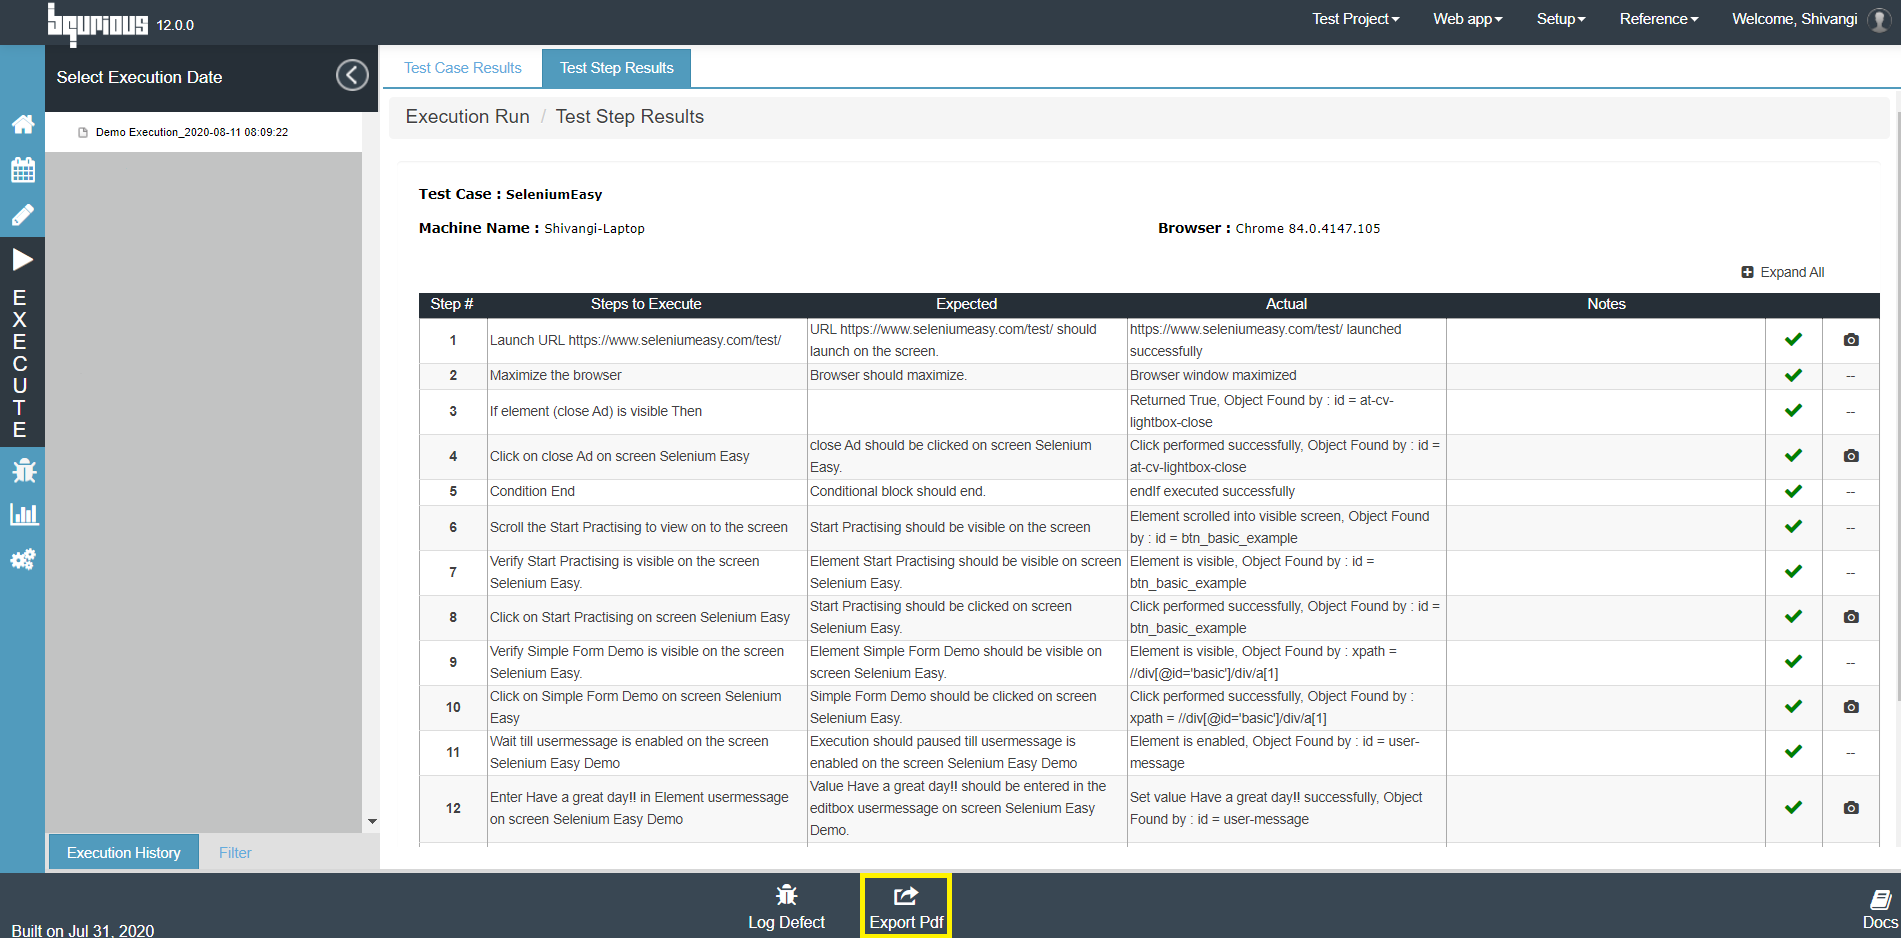This screenshot has width=1901, height=938.
Task: Click the pass checkmark for step 2
Action: tap(1794, 376)
